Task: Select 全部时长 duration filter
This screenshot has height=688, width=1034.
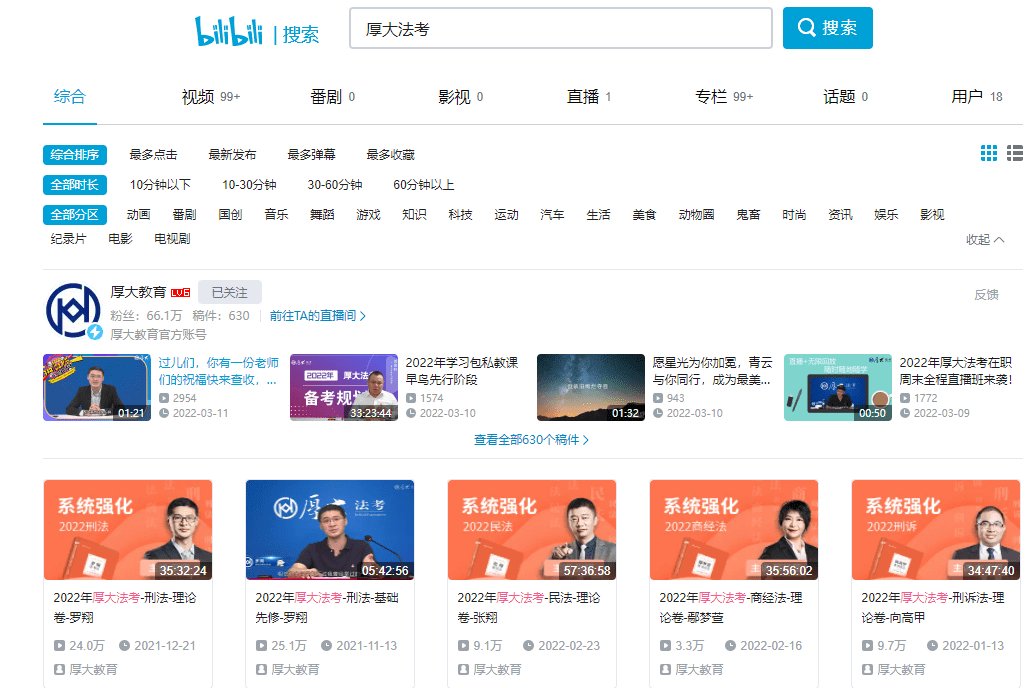Action: (x=75, y=185)
